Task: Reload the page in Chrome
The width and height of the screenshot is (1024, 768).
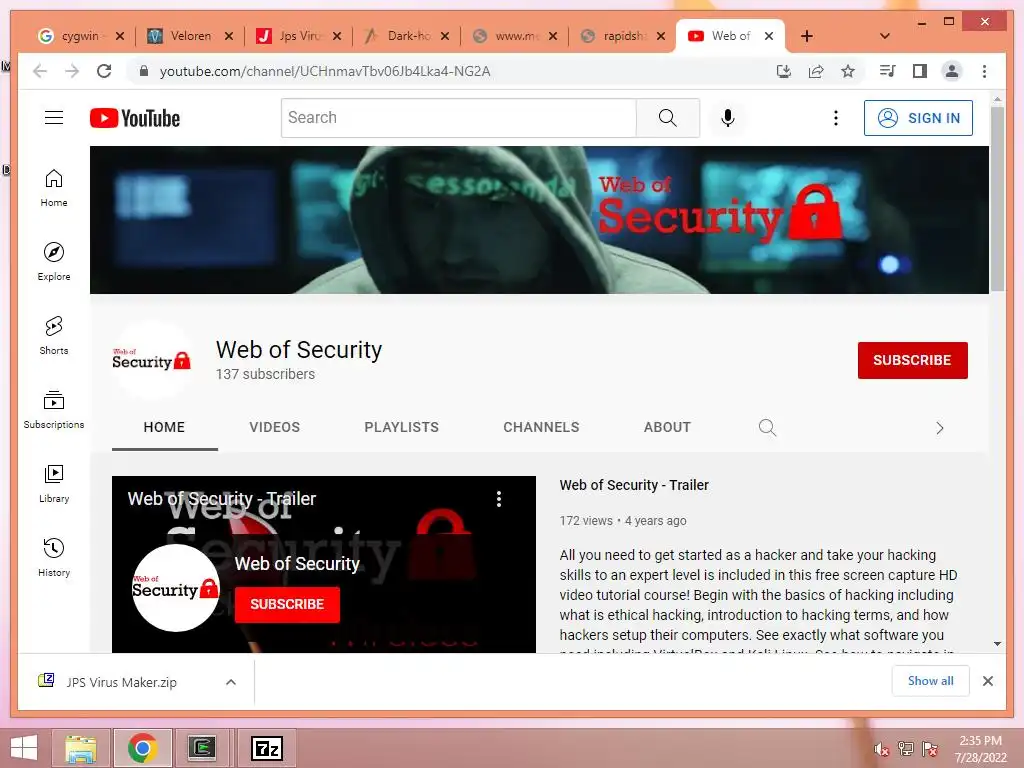Action: [104, 71]
